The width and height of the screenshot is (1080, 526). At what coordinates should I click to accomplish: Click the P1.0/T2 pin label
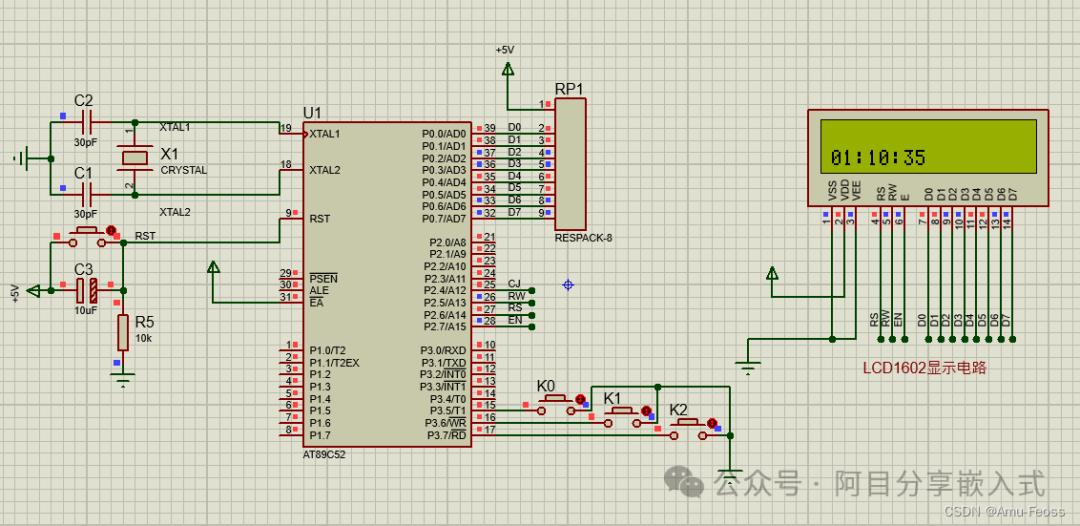pyautogui.click(x=328, y=350)
